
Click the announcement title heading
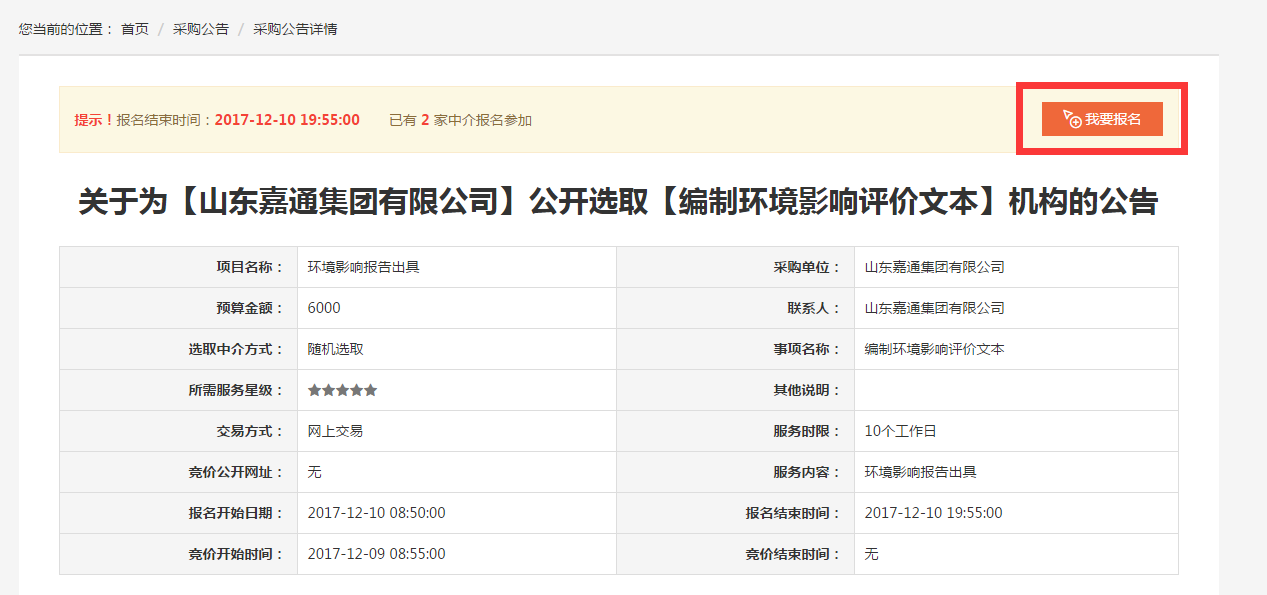point(618,202)
